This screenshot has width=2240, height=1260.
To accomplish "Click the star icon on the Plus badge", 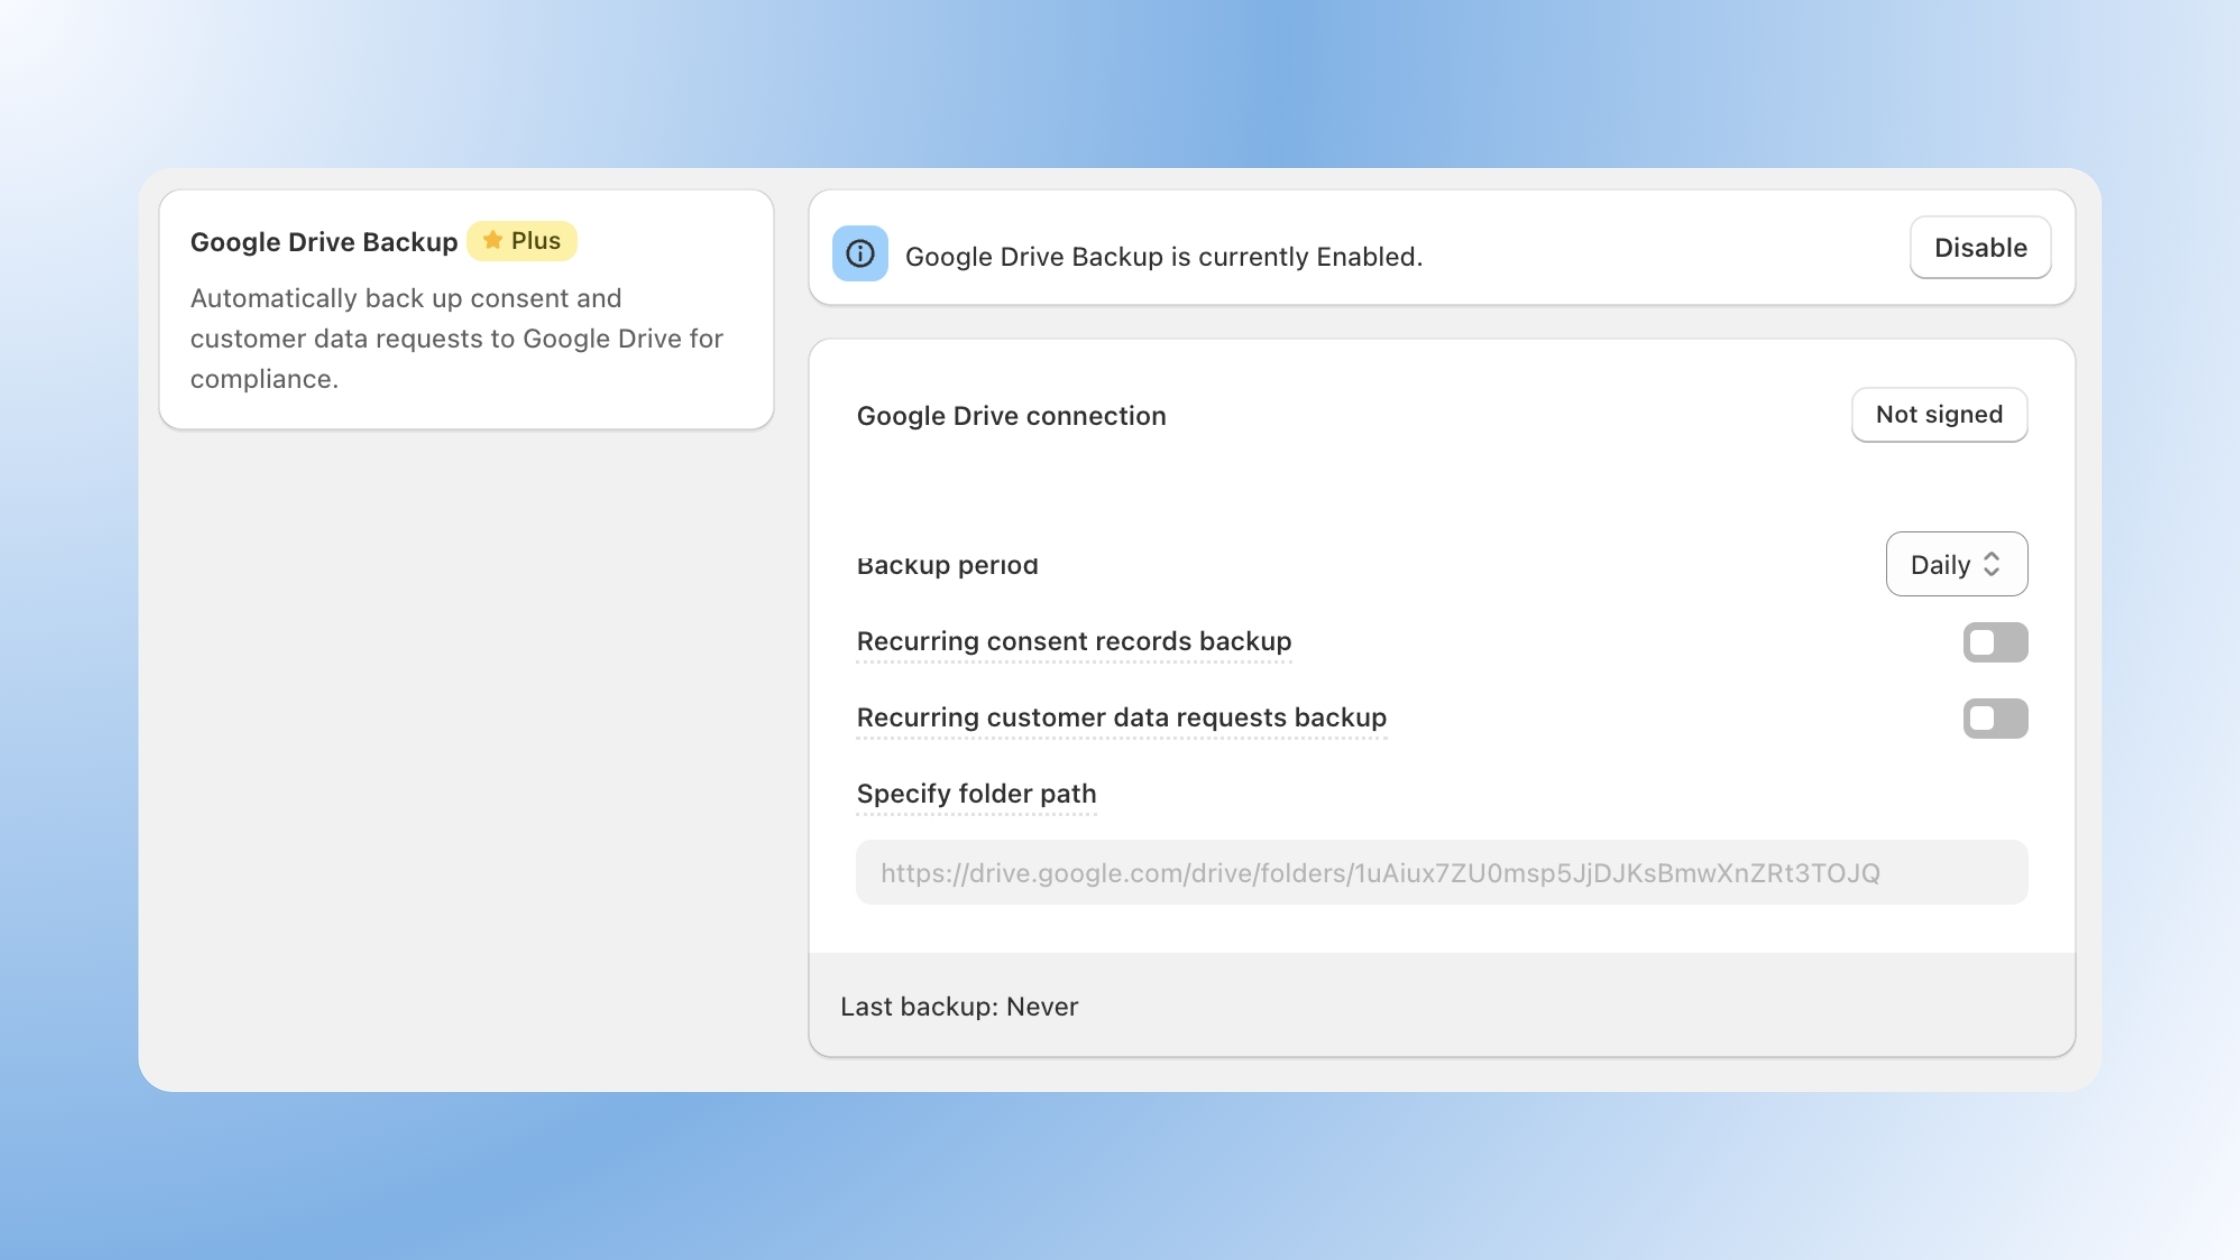I will (492, 240).
